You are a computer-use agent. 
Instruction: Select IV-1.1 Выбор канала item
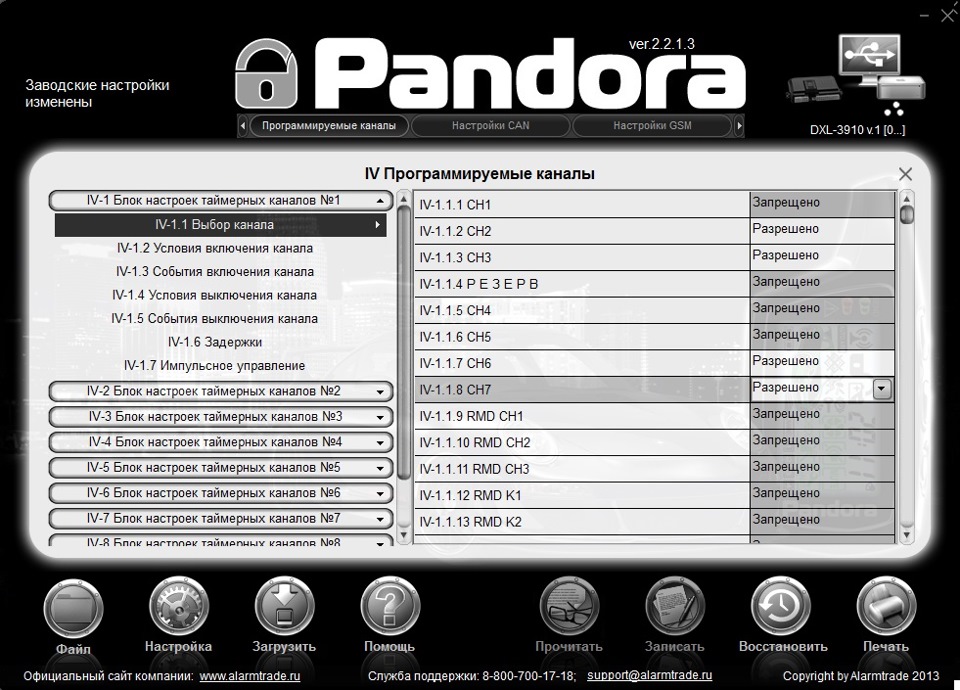coord(220,225)
